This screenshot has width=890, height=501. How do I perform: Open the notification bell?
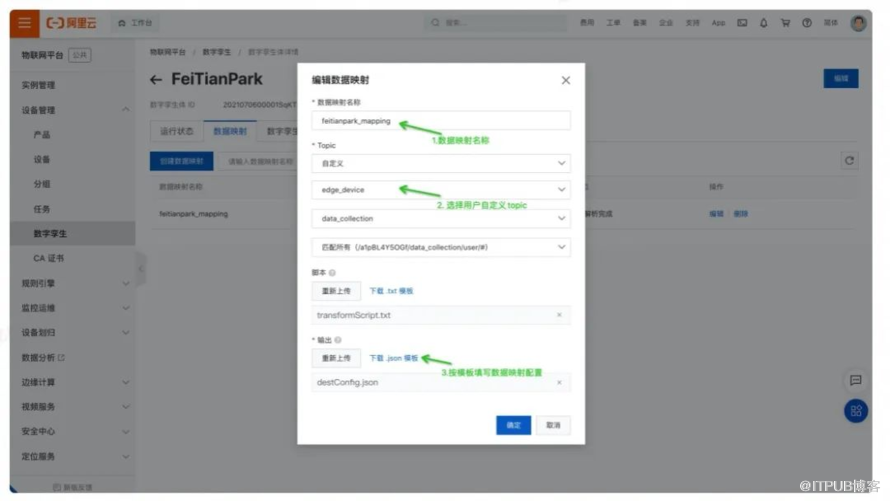click(x=763, y=23)
